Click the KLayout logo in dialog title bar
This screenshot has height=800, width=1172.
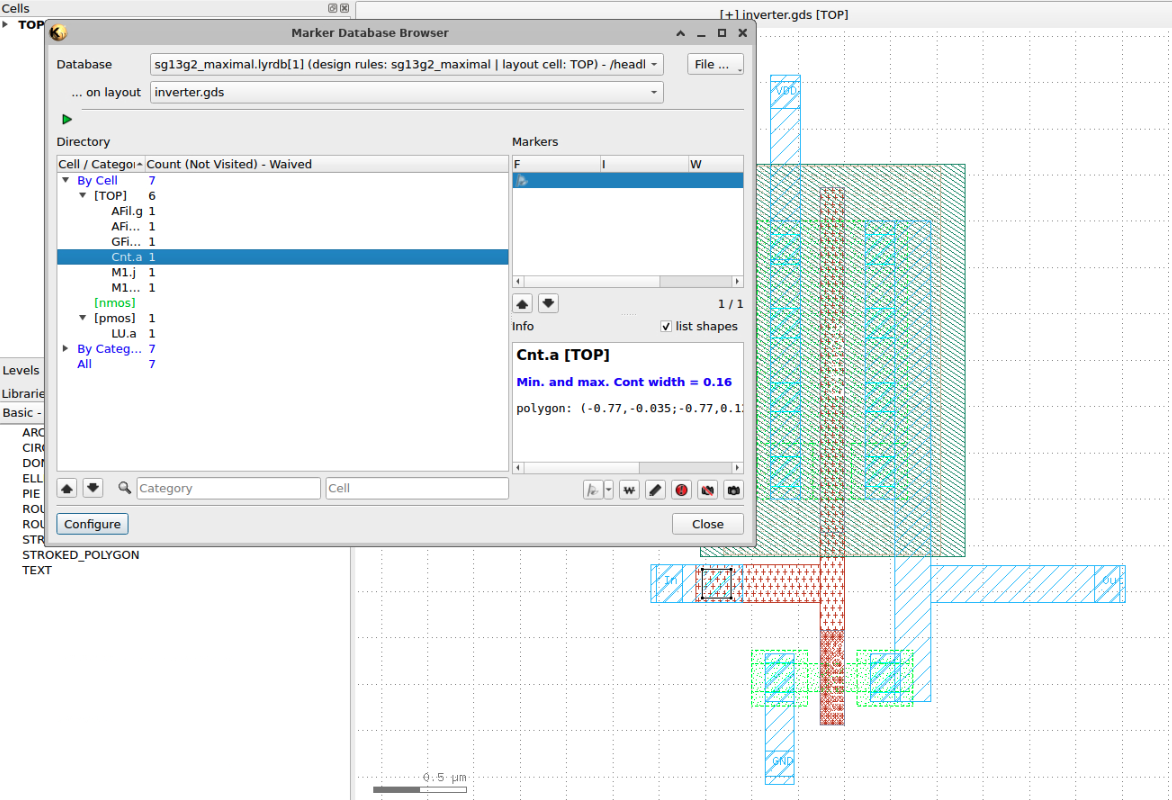[x=58, y=32]
